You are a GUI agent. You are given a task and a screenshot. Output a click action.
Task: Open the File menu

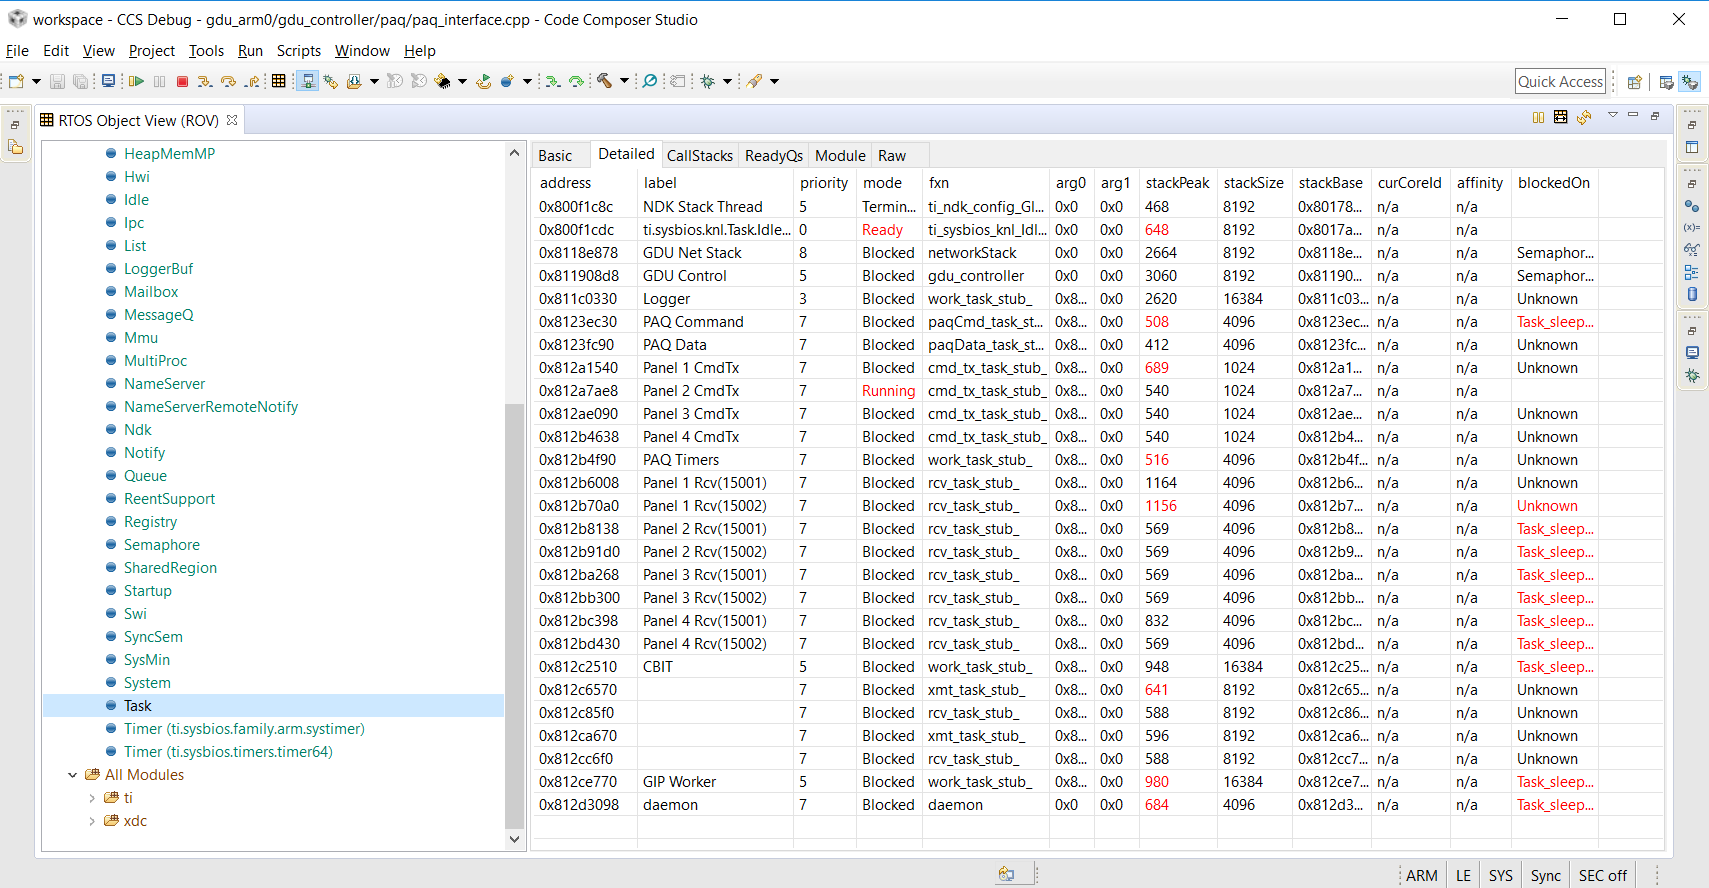tap(18, 51)
